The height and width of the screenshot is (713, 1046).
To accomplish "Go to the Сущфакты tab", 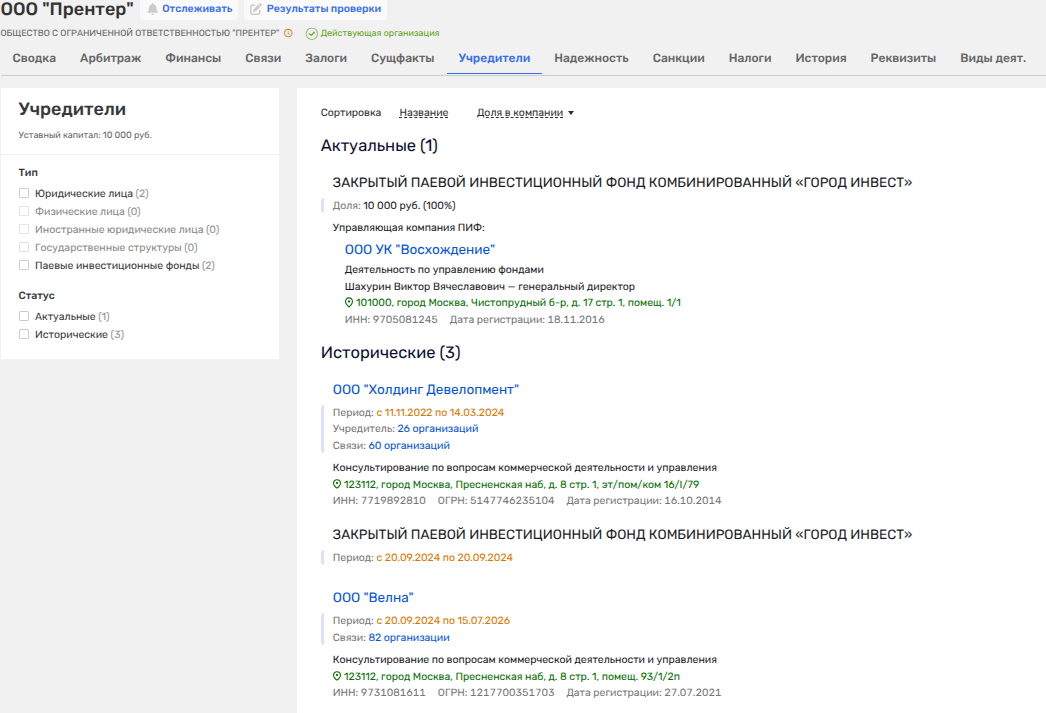I will click(x=403, y=58).
